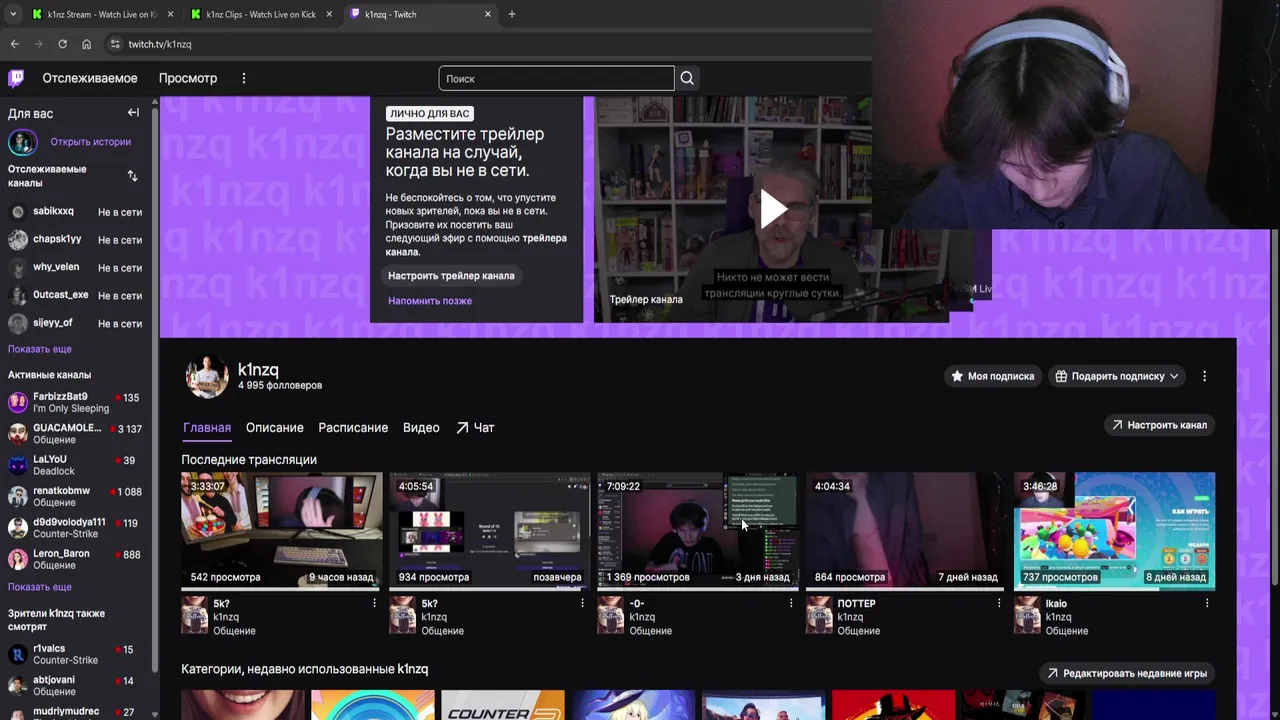1280x720 pixels.
Task: Open r1valcs channel in sidebar
Action: 76,655
